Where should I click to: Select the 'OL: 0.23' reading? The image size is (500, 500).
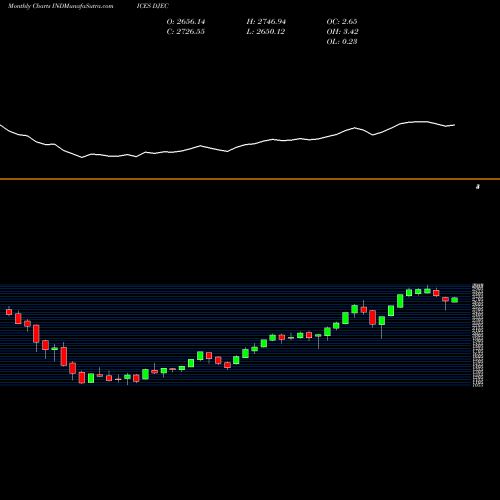(x=342, y=42)
